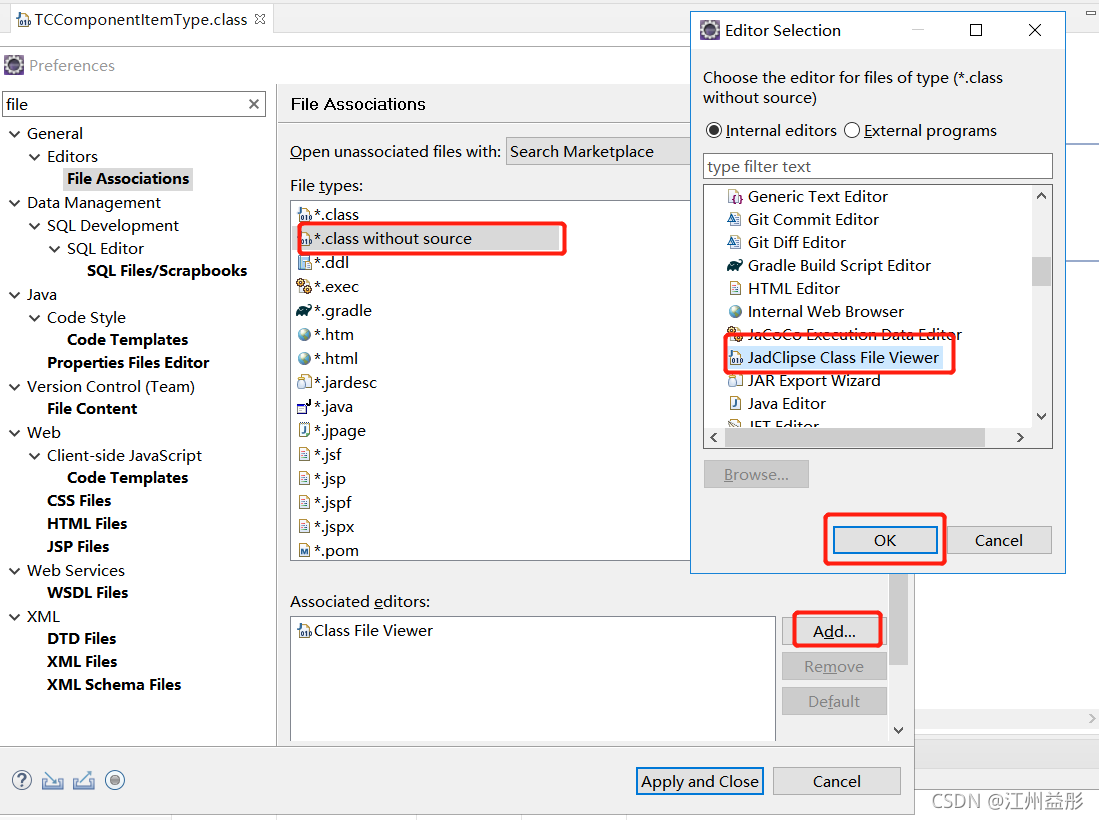1099x820 pixels.
Task: Collapse the Java tree node
Action: 14,295
